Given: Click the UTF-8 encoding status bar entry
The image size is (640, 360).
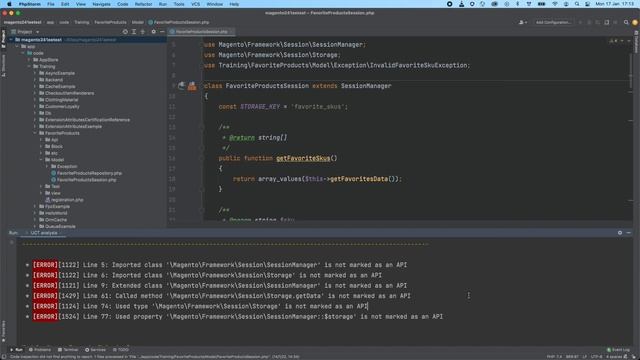Looking at the screenshot, I should pyautogui.click(x=596, y=356).
